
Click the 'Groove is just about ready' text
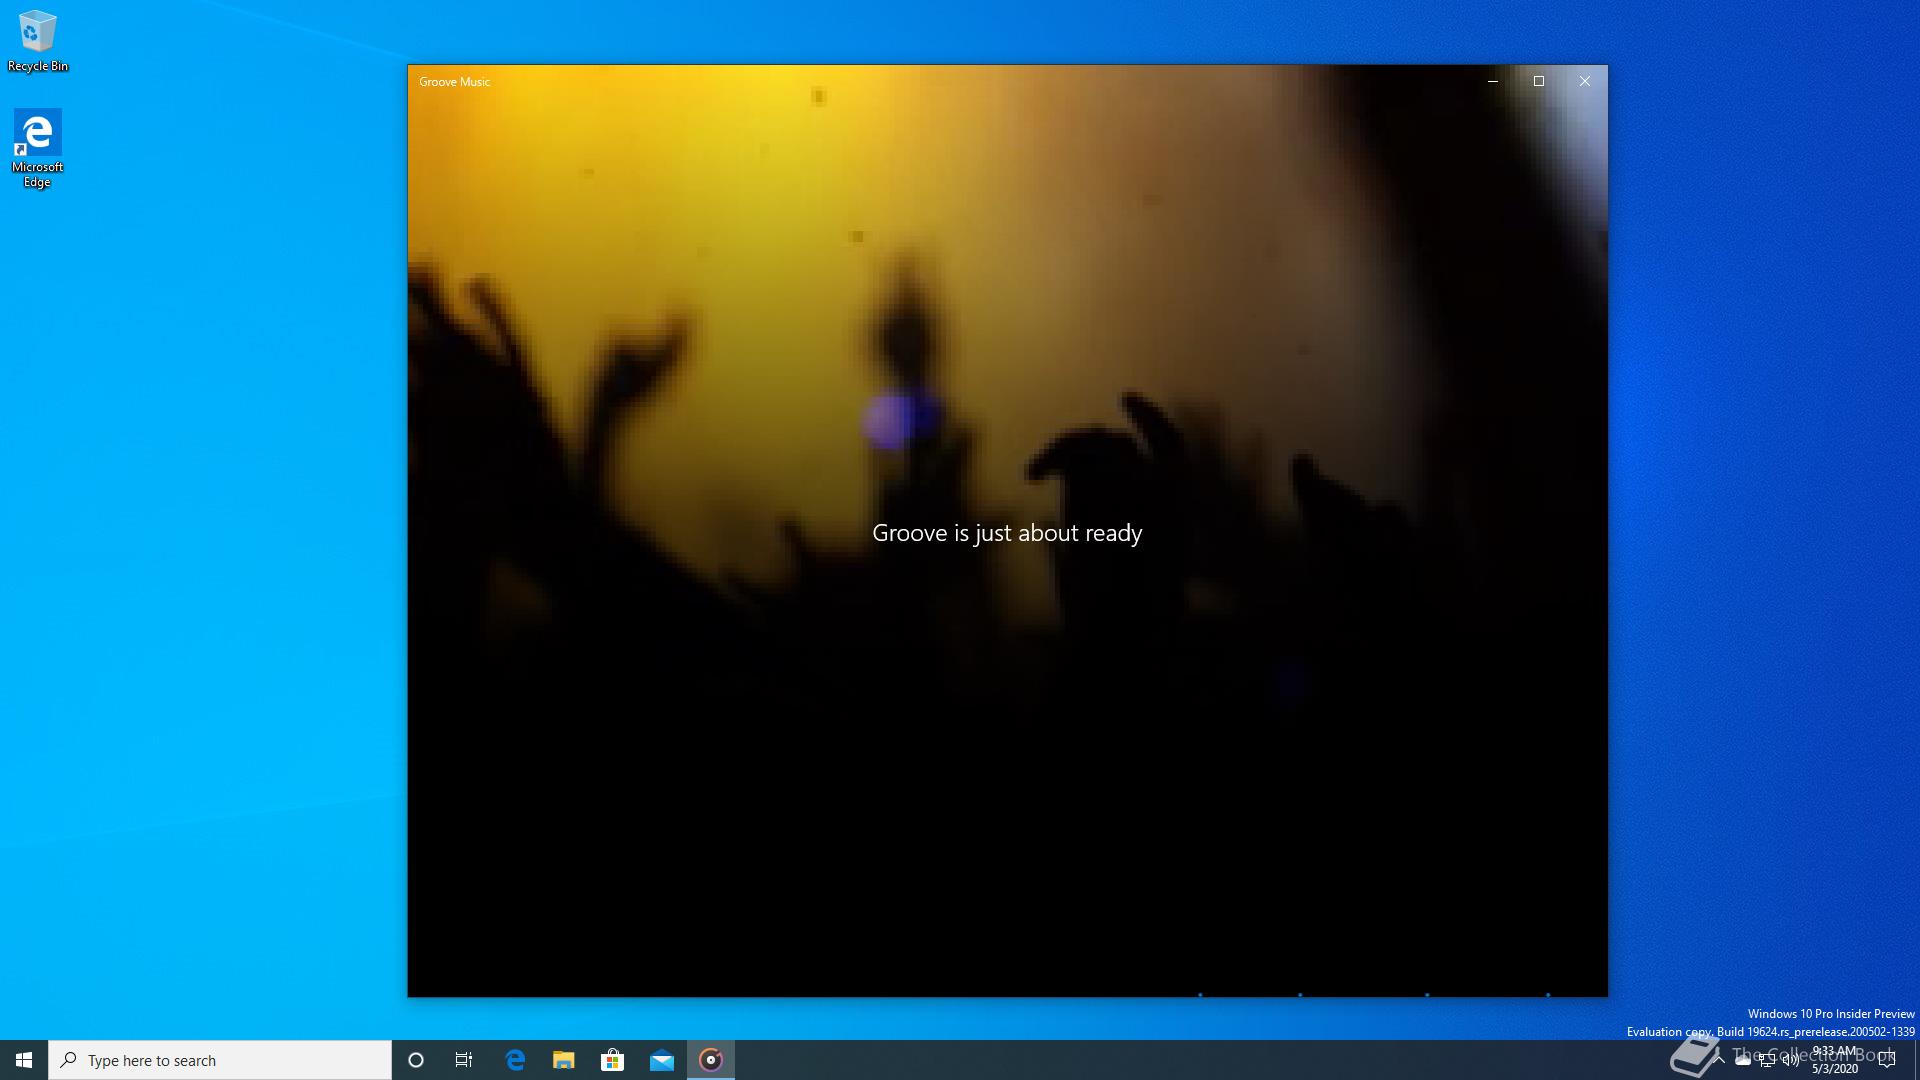click(1007, 533)
